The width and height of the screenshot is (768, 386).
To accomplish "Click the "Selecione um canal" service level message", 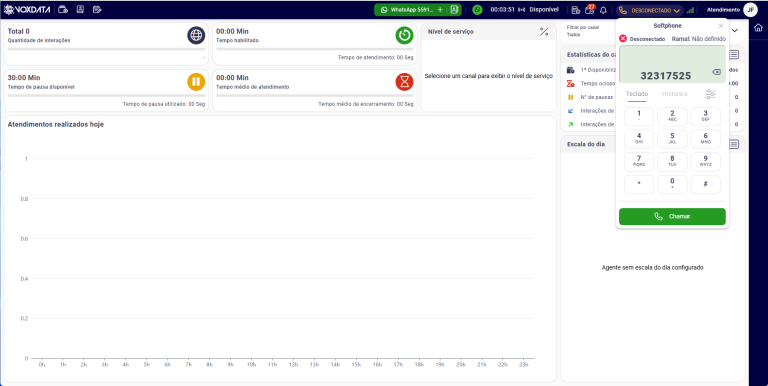I will pos(488,76).
